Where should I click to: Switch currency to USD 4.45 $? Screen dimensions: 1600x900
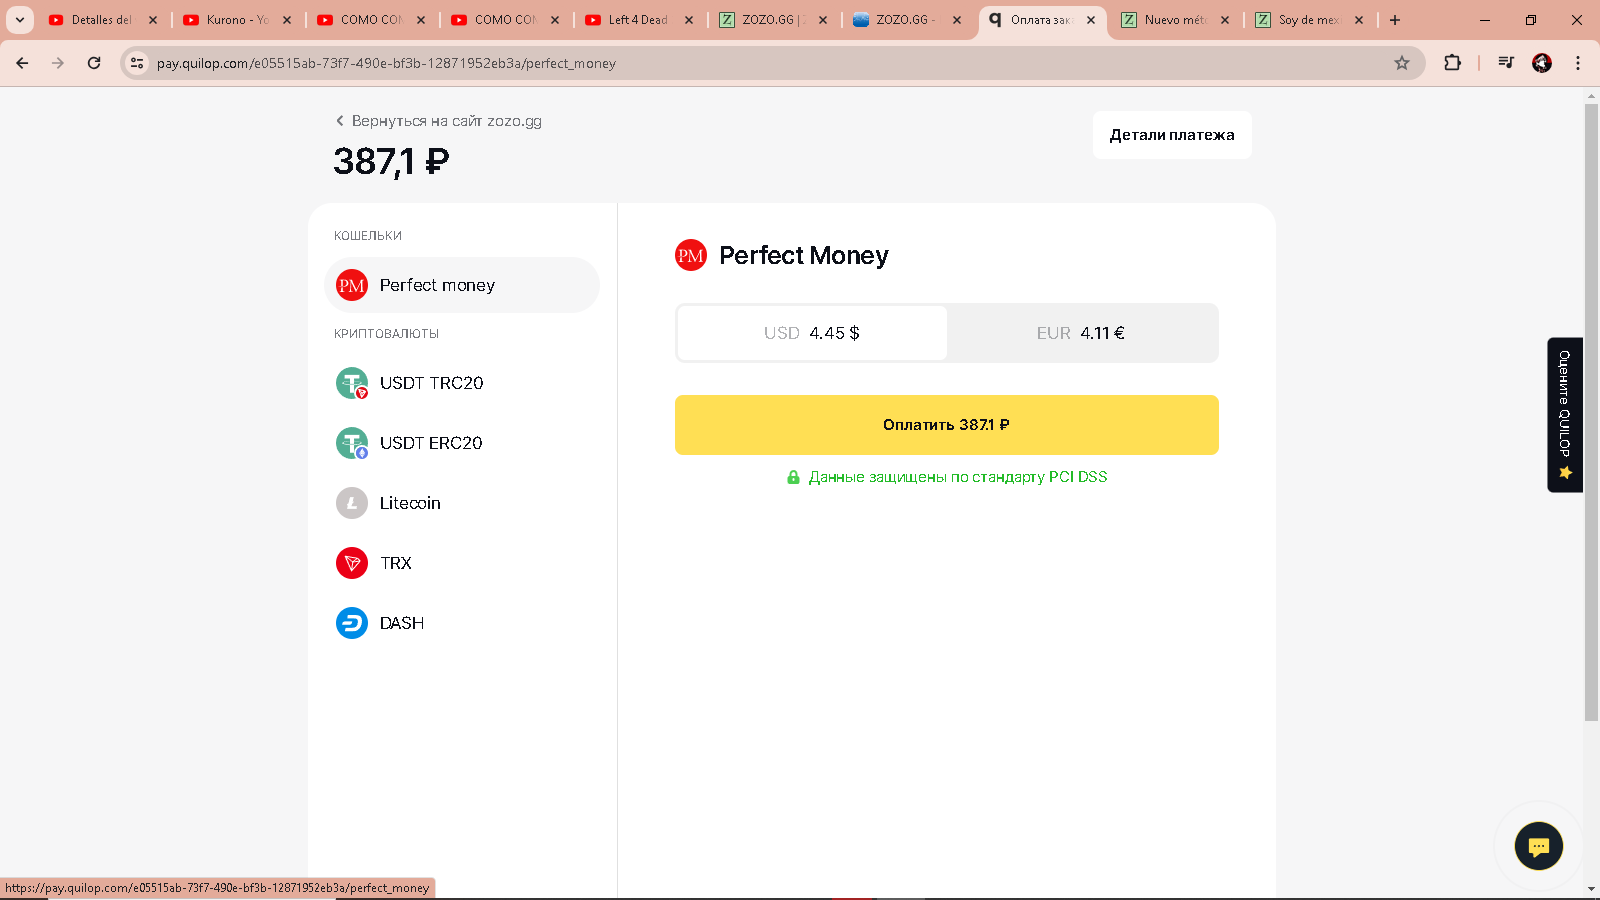coord(812,333)
